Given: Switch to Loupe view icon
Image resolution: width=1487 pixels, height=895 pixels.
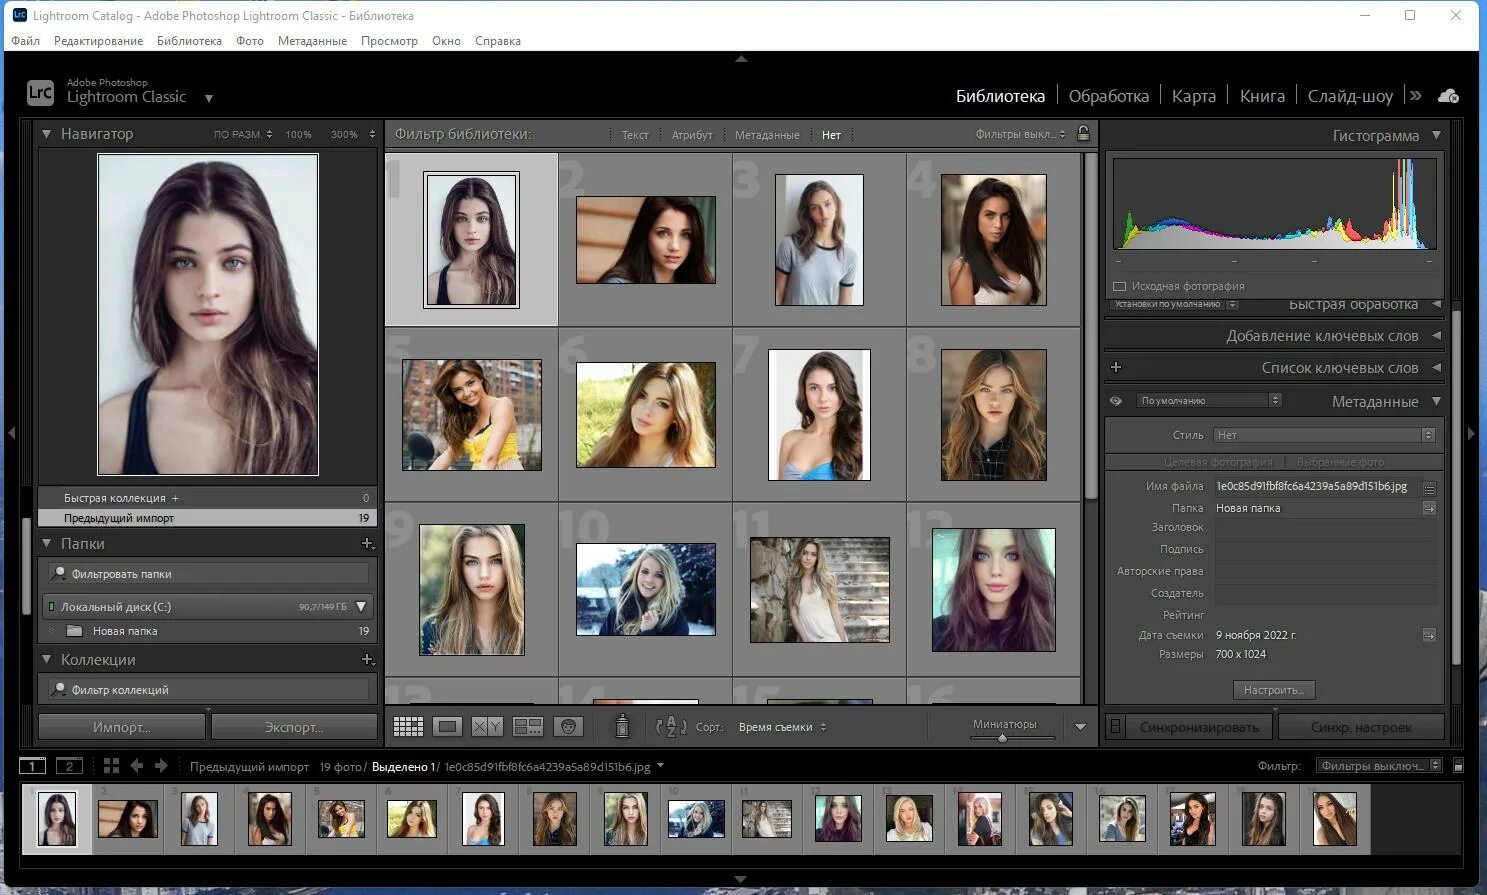Looking at the screenshot, I should [x=447, y=727].
